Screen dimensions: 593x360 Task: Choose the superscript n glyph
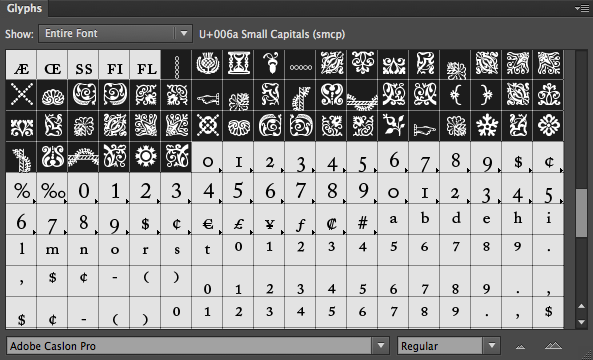[x=83, y=250]
